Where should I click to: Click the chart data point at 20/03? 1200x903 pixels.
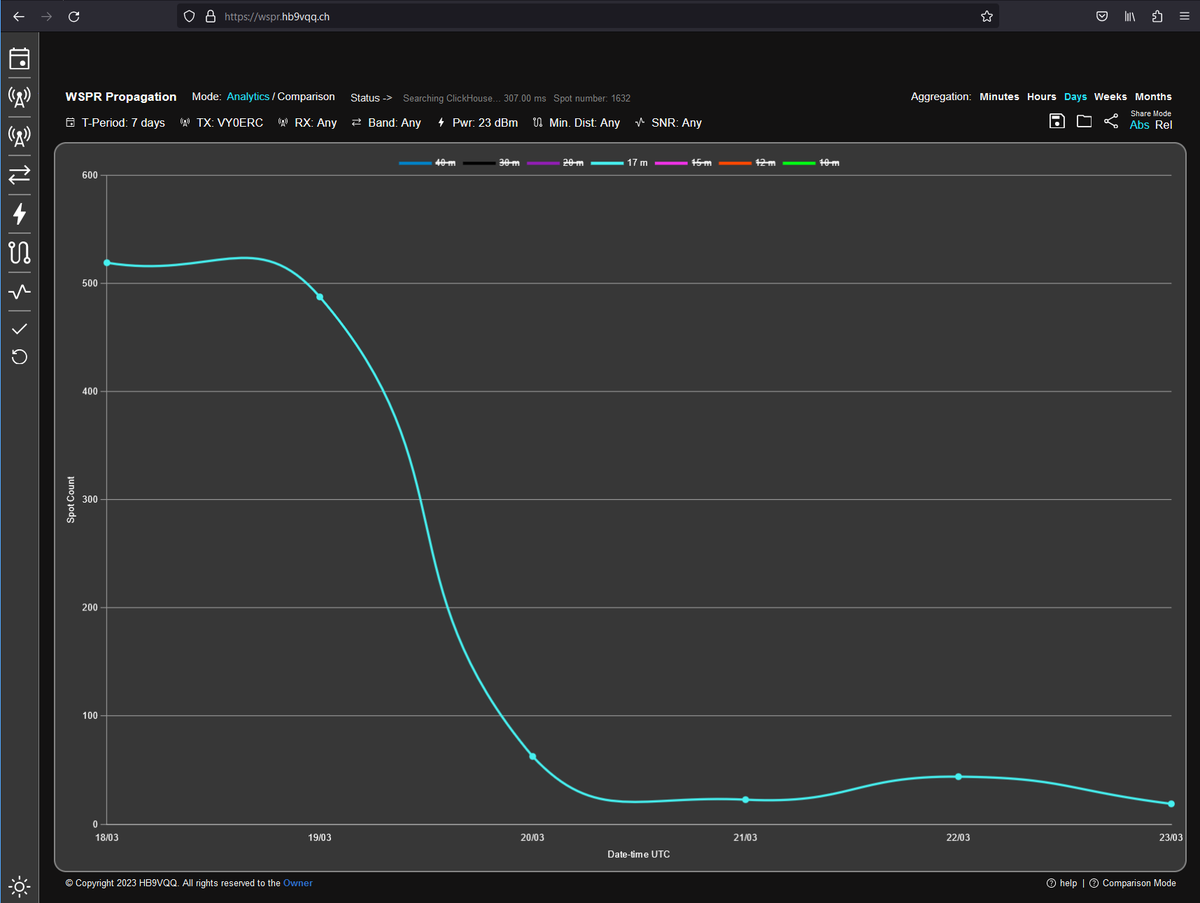tap(532, 756)
